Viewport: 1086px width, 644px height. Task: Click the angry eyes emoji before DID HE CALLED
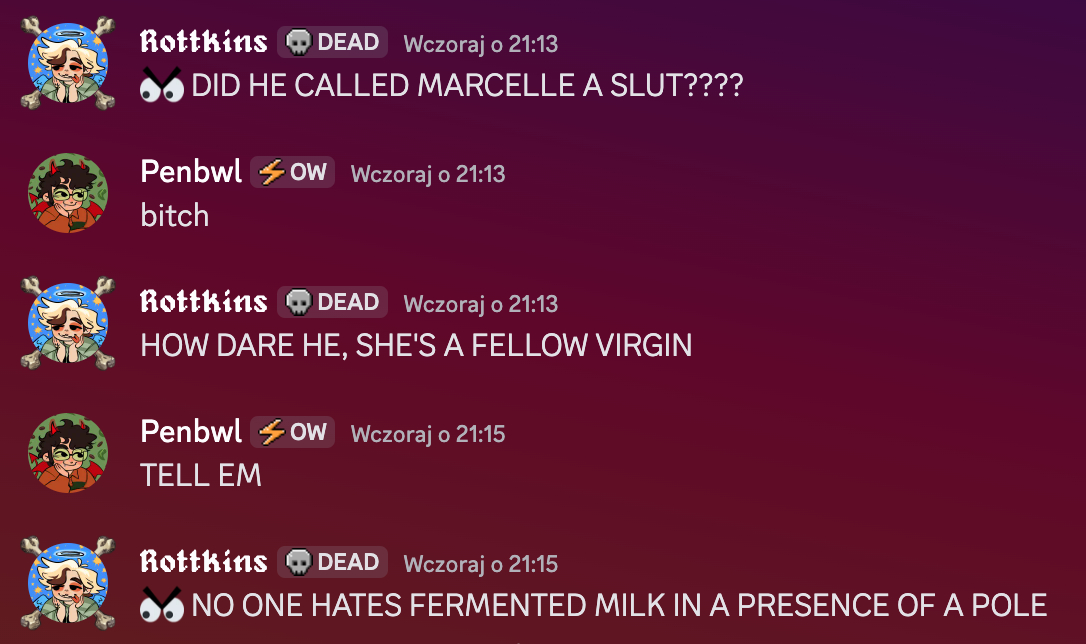coord(162,85)
